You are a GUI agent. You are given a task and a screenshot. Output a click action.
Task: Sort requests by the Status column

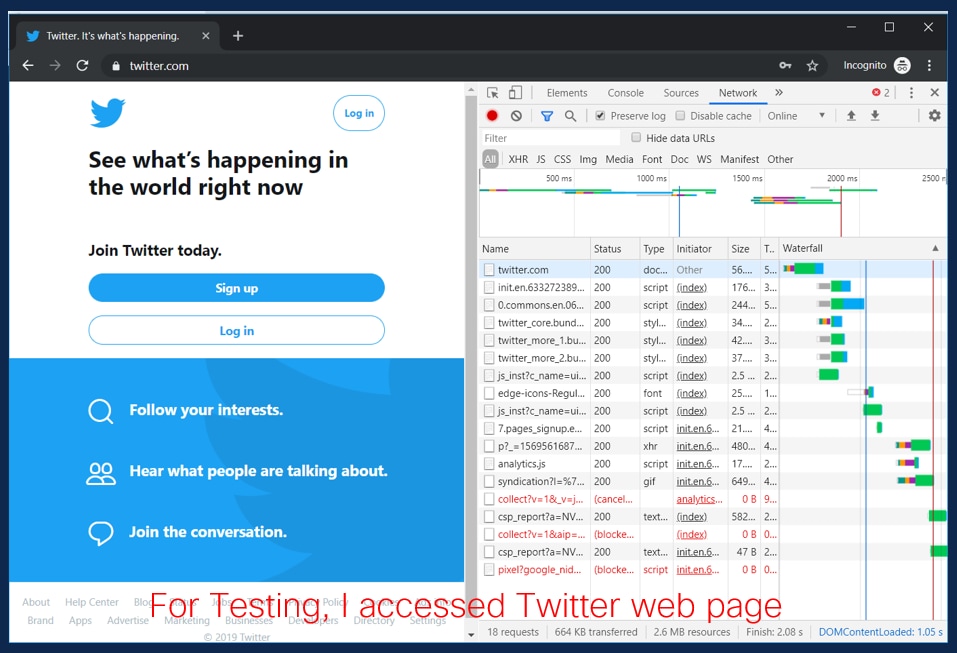(x=615, y=248)
